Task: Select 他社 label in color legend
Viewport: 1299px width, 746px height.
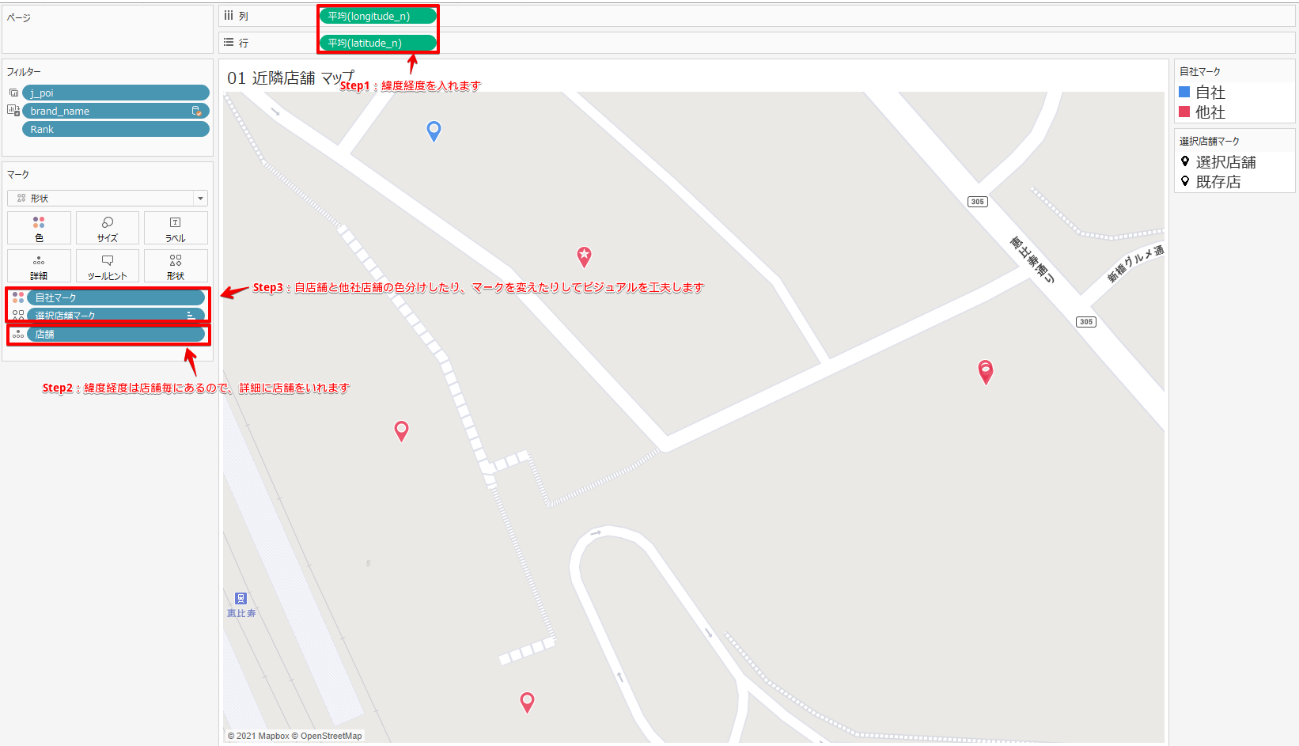Action: point(1211,112)
